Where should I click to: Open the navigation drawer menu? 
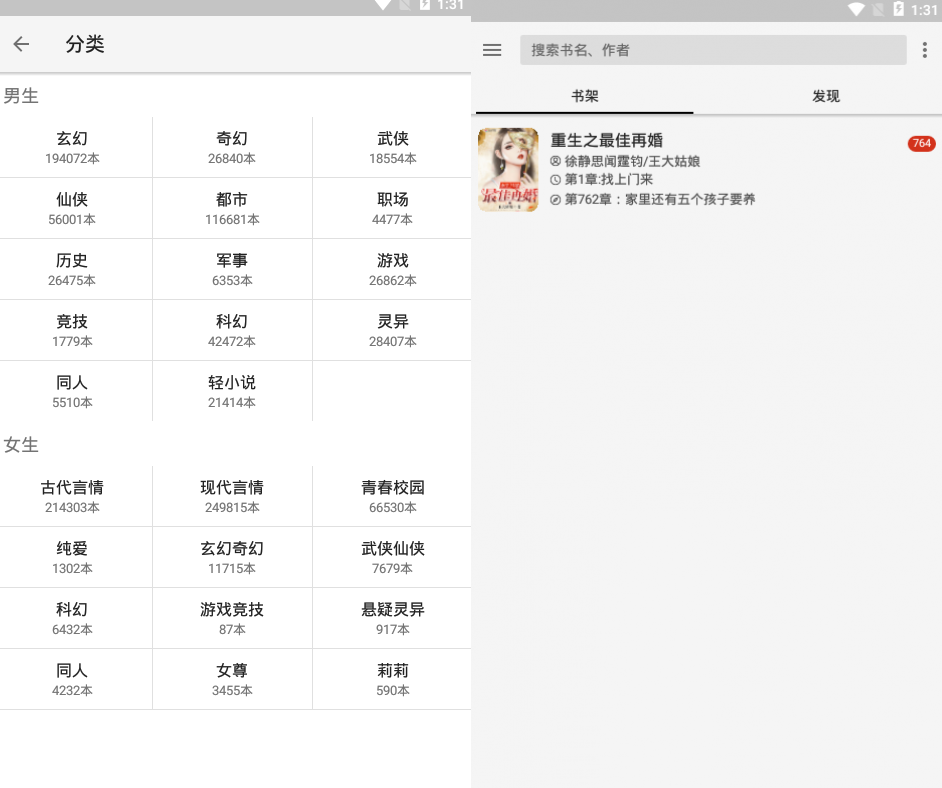[491, 50]
